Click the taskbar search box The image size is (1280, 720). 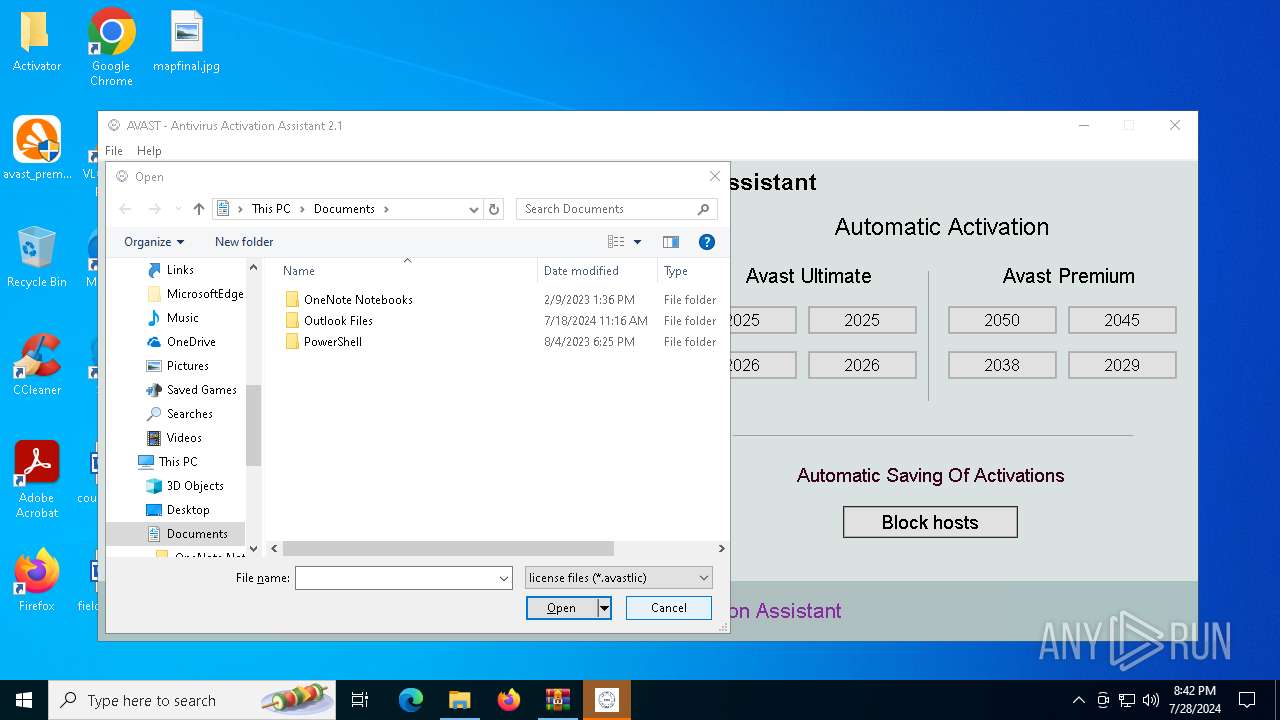(x=194, y=700)
